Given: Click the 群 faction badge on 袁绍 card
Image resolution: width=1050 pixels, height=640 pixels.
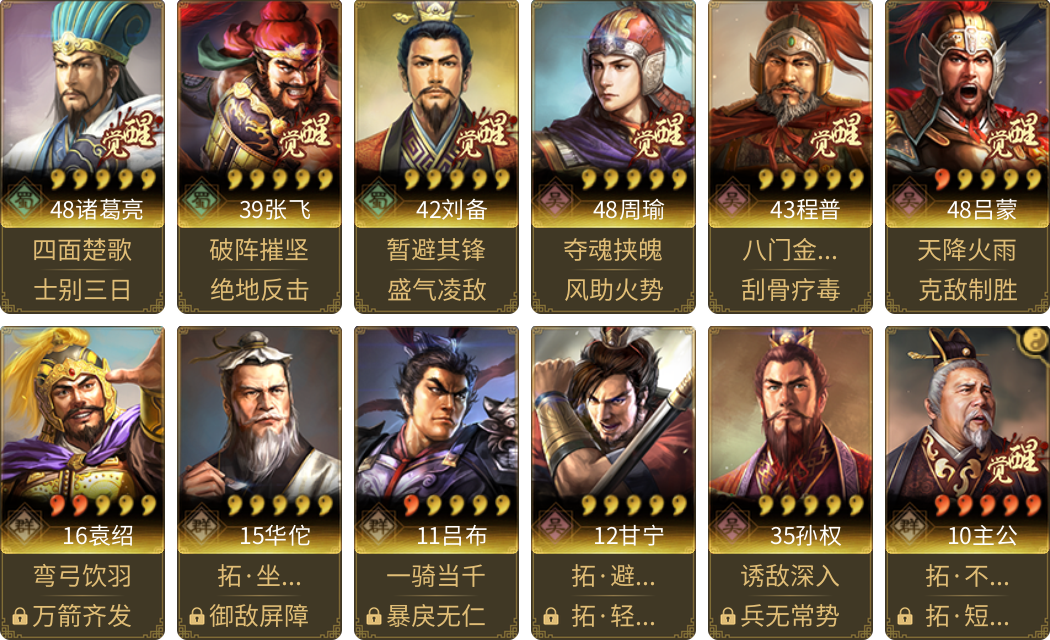Looking at the screenshot, I should coord(24,526).
